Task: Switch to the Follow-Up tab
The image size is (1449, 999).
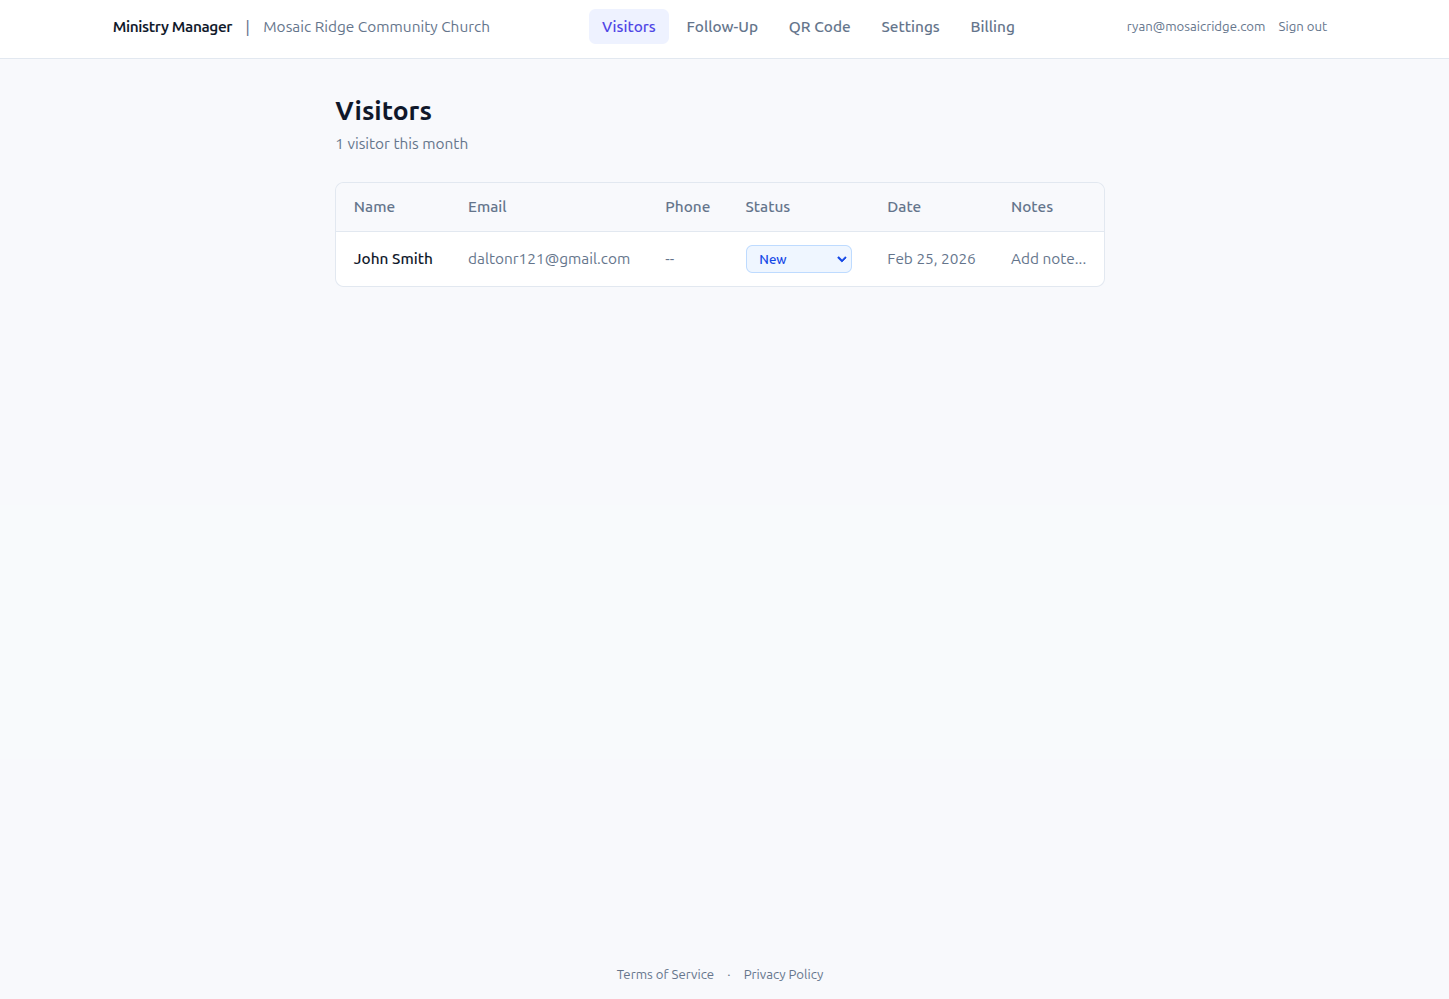Action: pos(721,26)
